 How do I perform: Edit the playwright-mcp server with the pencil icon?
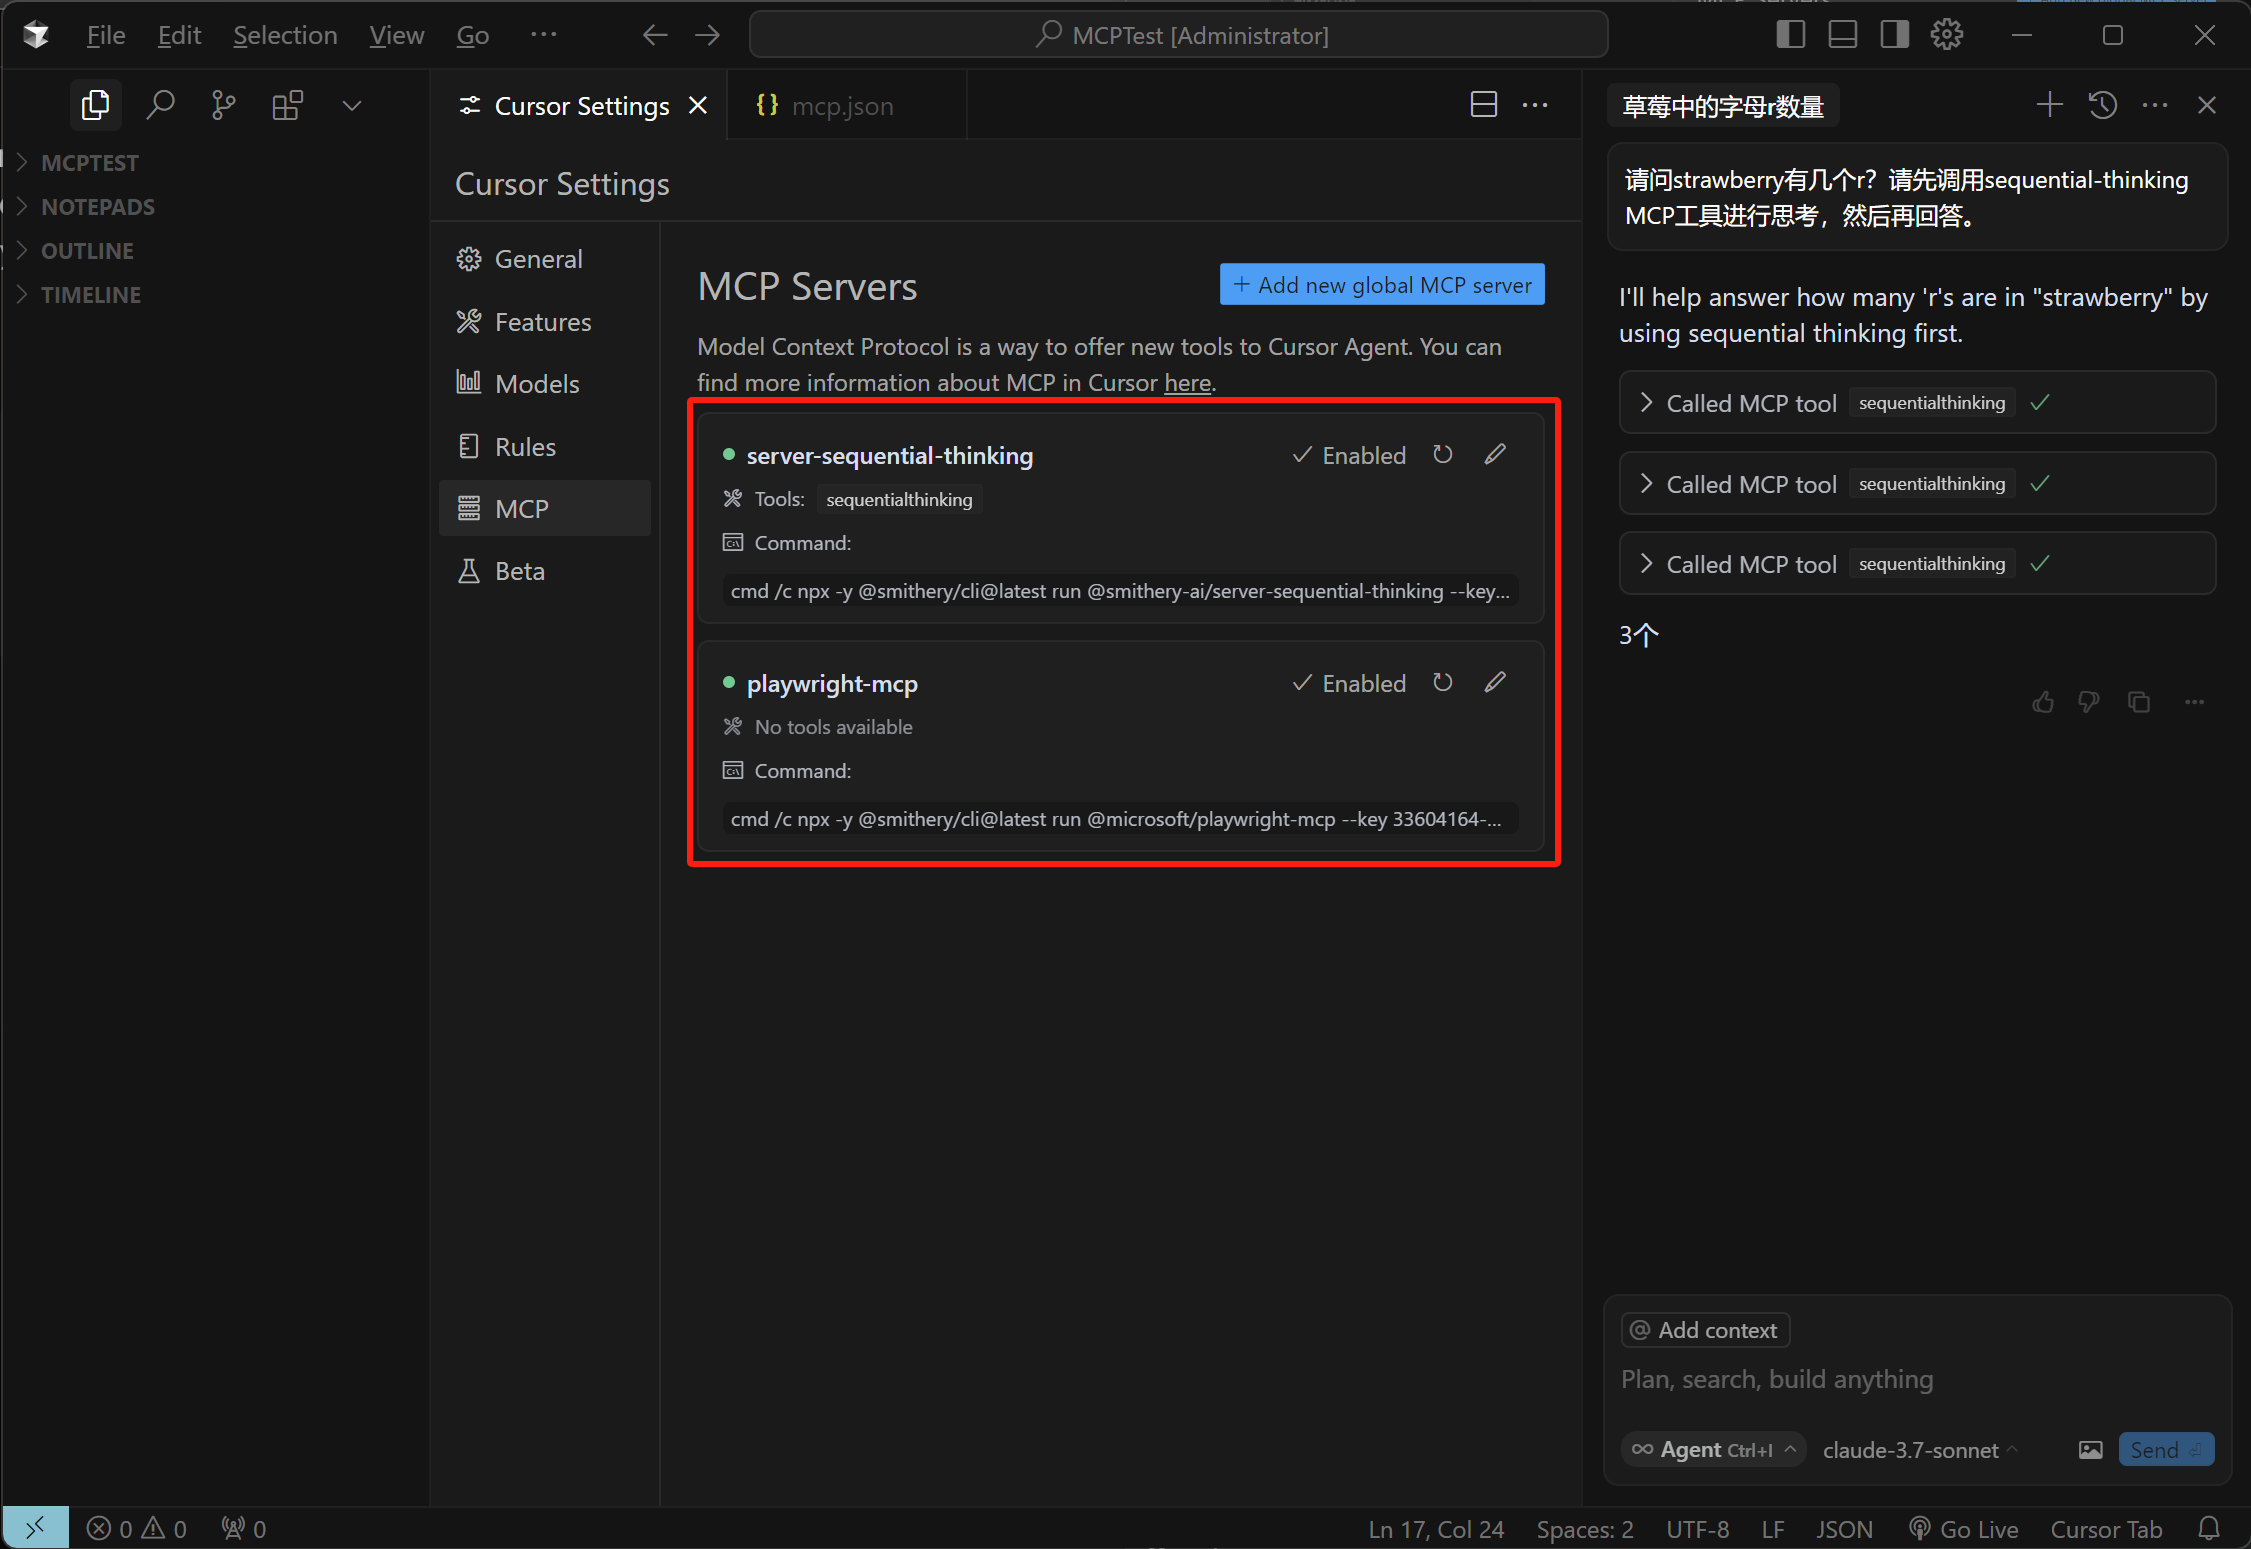[1495, 683]
